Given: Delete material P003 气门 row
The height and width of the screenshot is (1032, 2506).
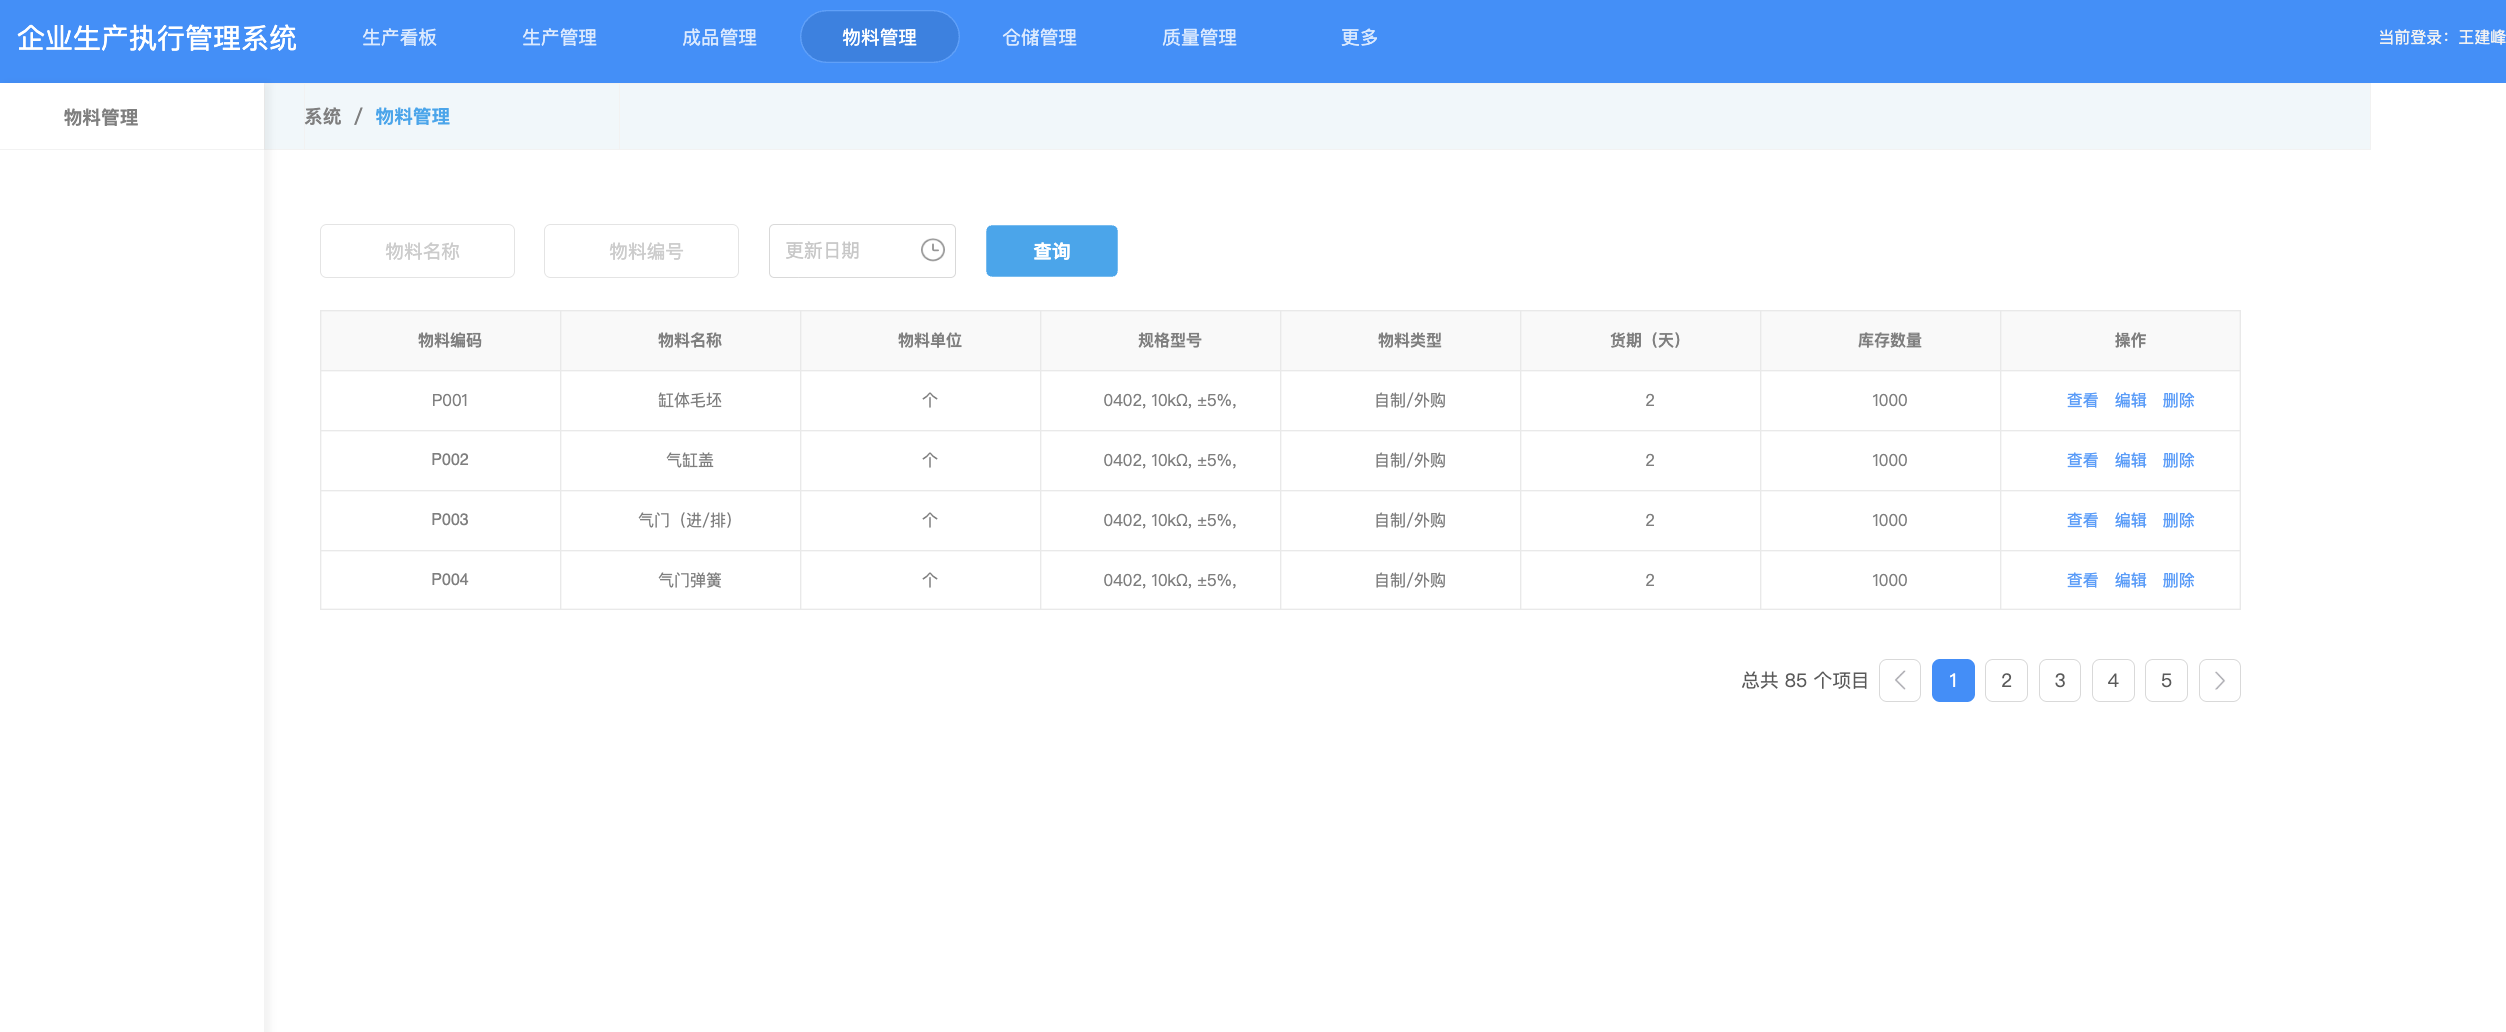Looking at the screenshot, I should pyautogui.click(x=2178, y=521).
